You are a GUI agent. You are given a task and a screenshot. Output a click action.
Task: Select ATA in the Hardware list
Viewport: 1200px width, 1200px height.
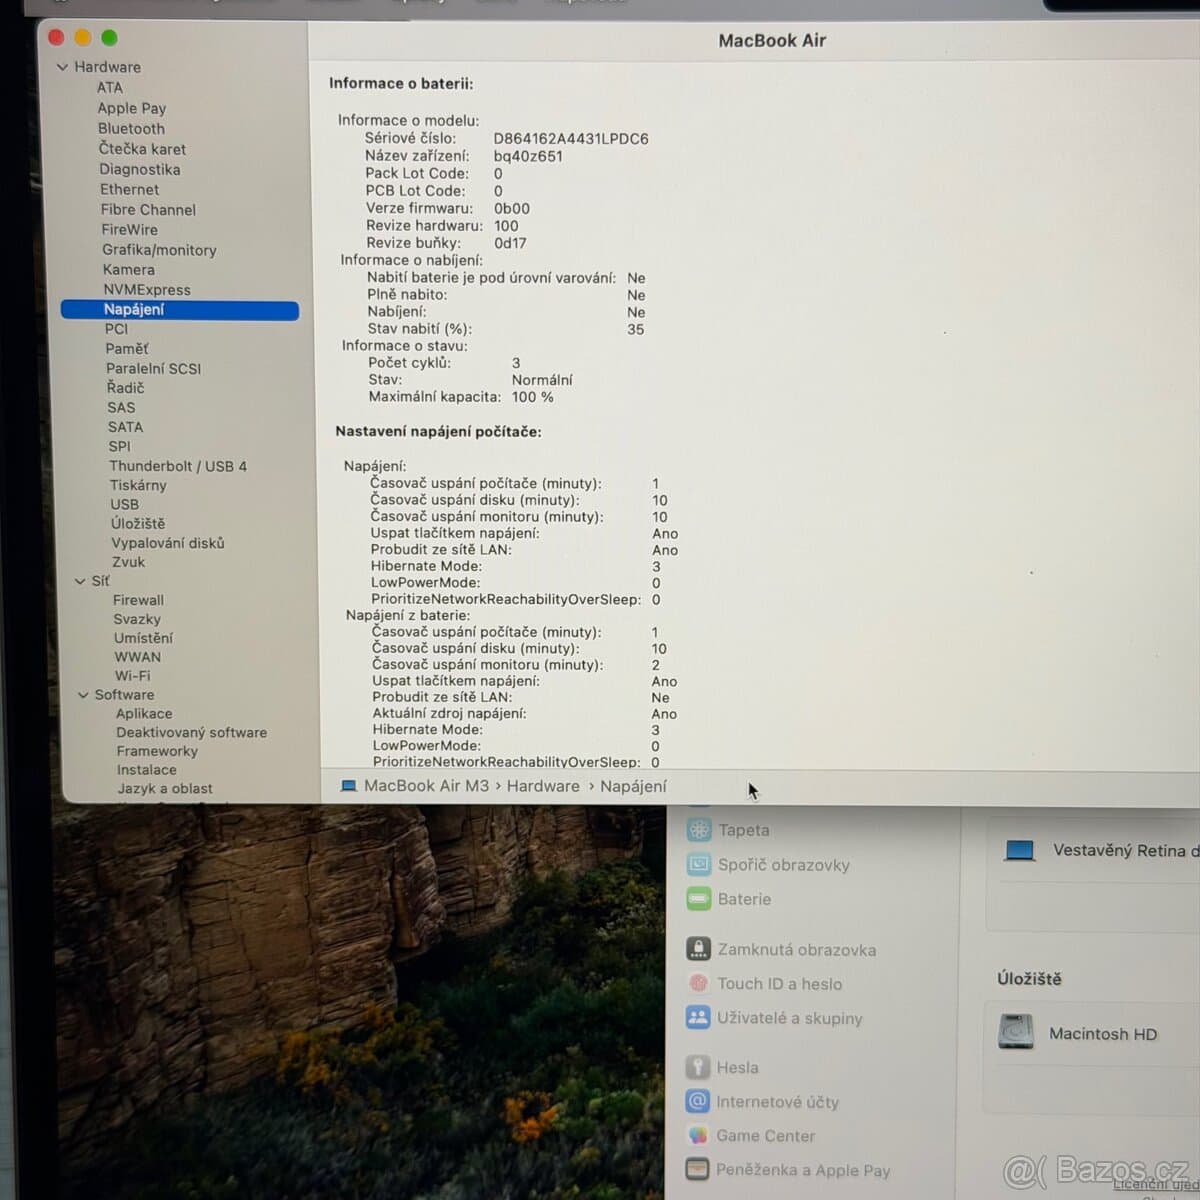coord(110,88)
